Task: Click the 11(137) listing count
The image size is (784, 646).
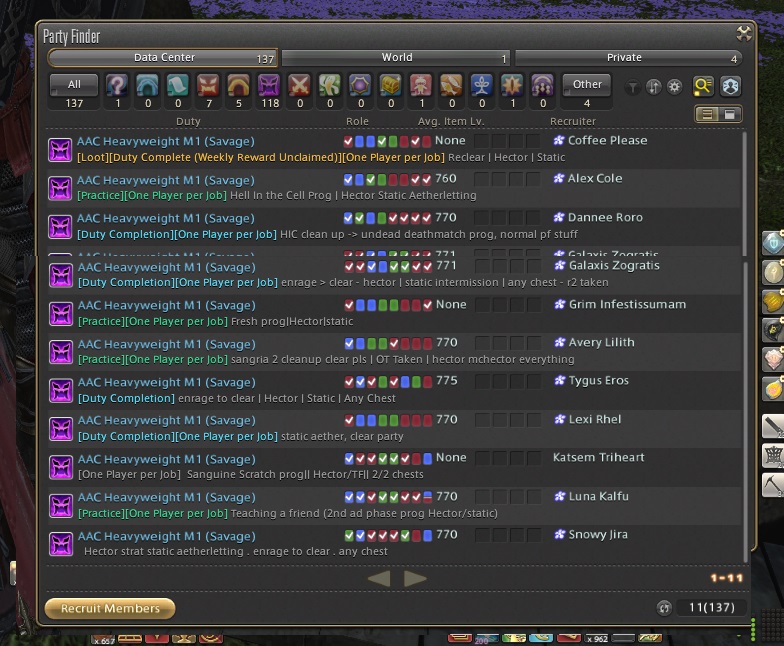Action: point(712,608)
